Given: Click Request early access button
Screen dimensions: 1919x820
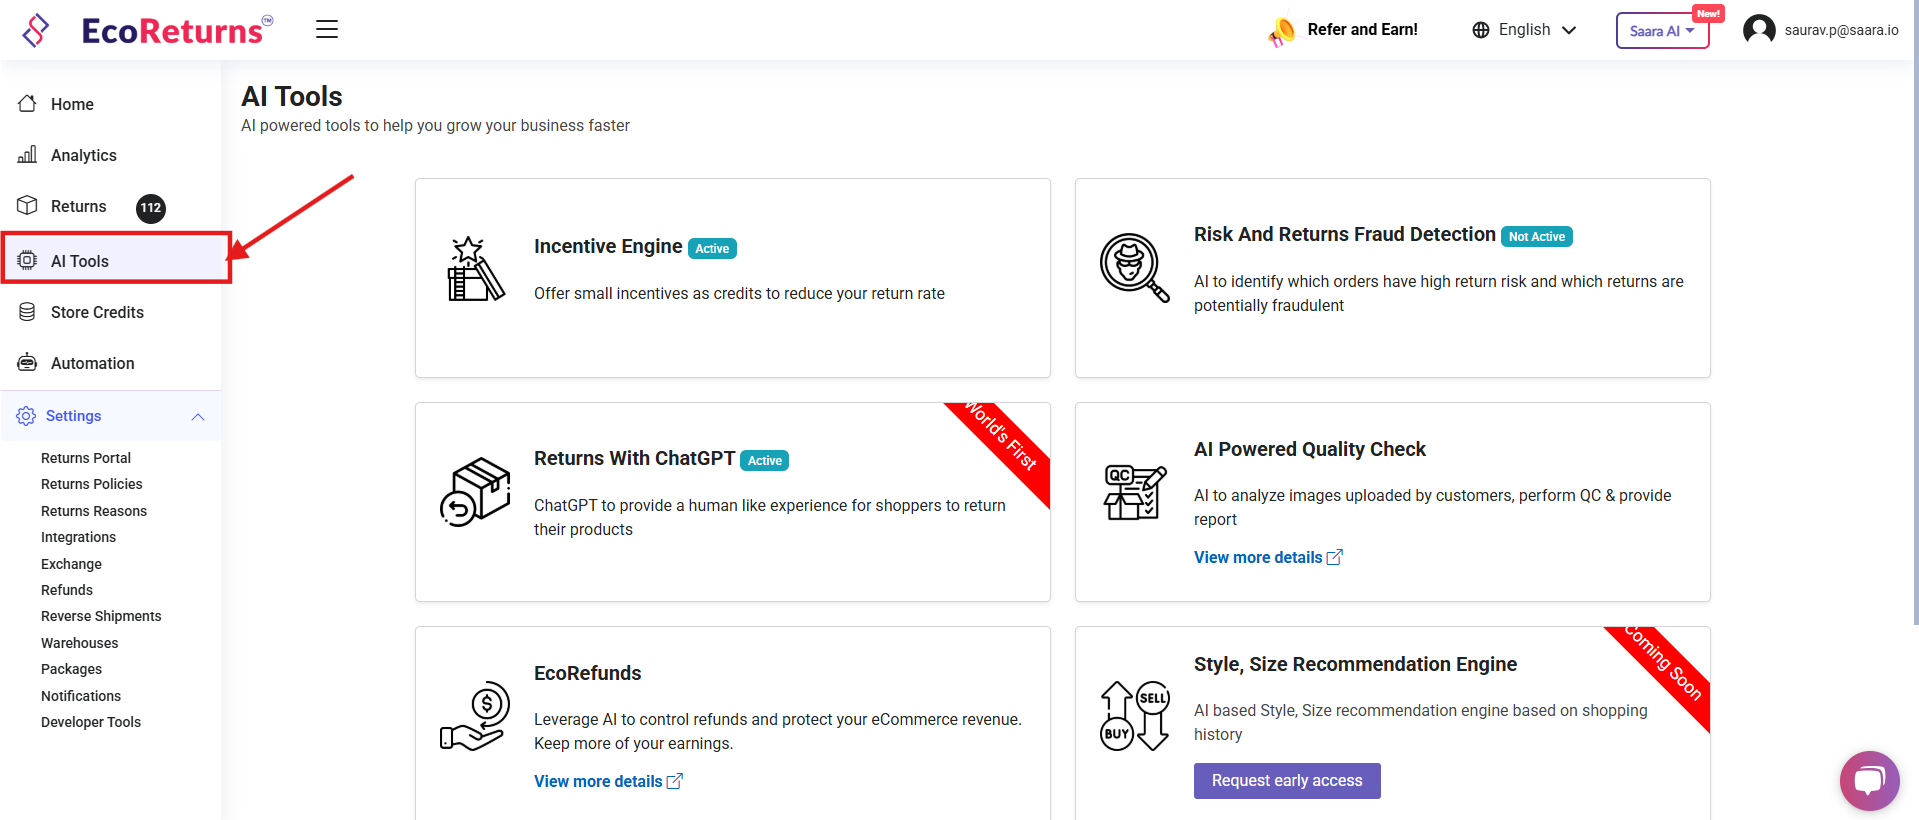Looking at the screenshot, I should (1286, 781).
